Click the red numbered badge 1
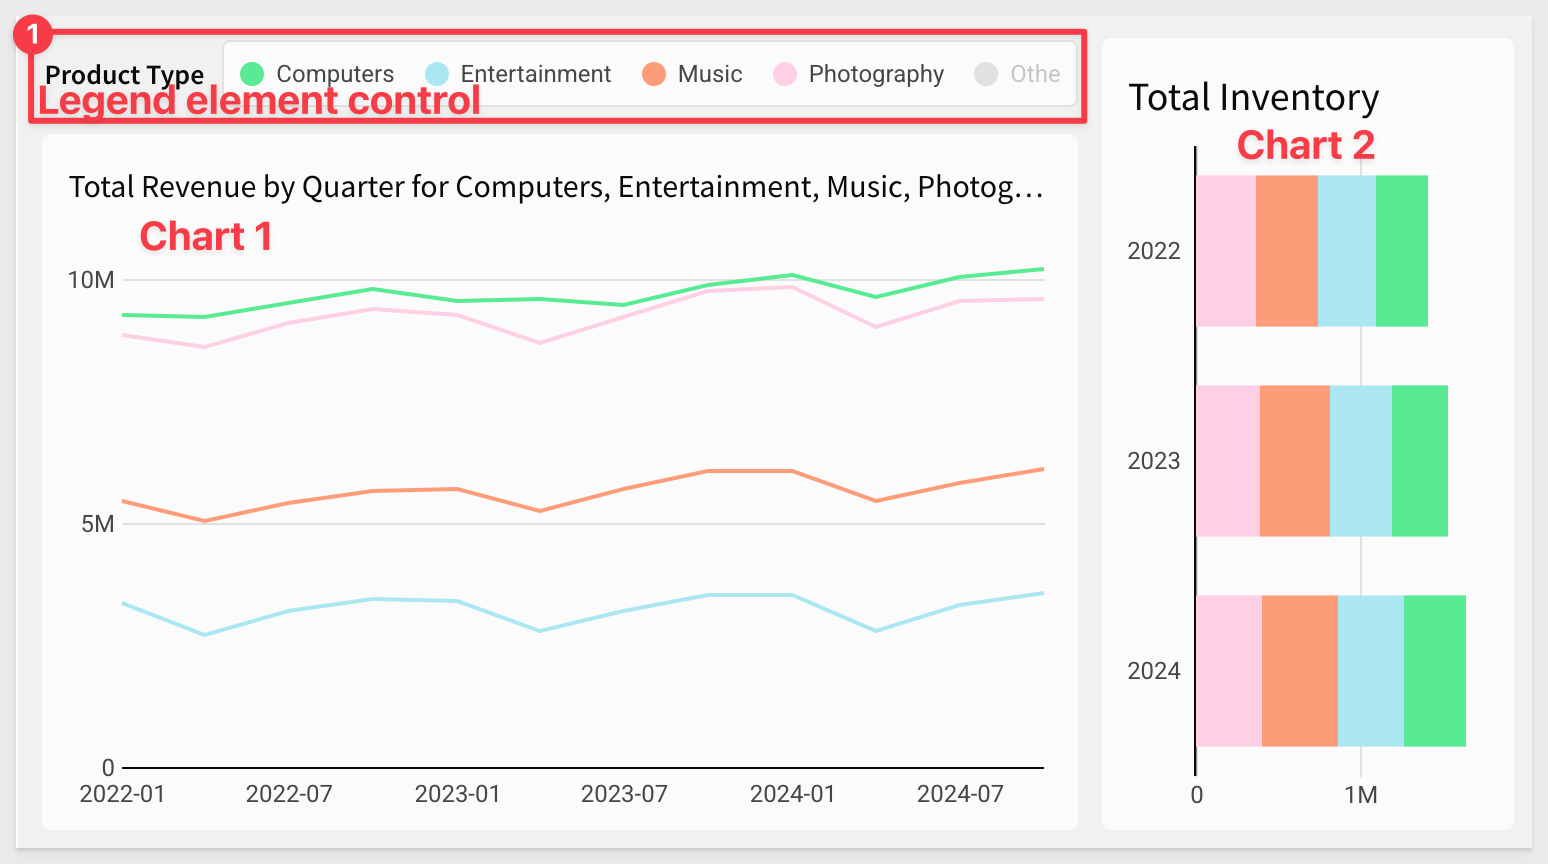 coord(32,36)
